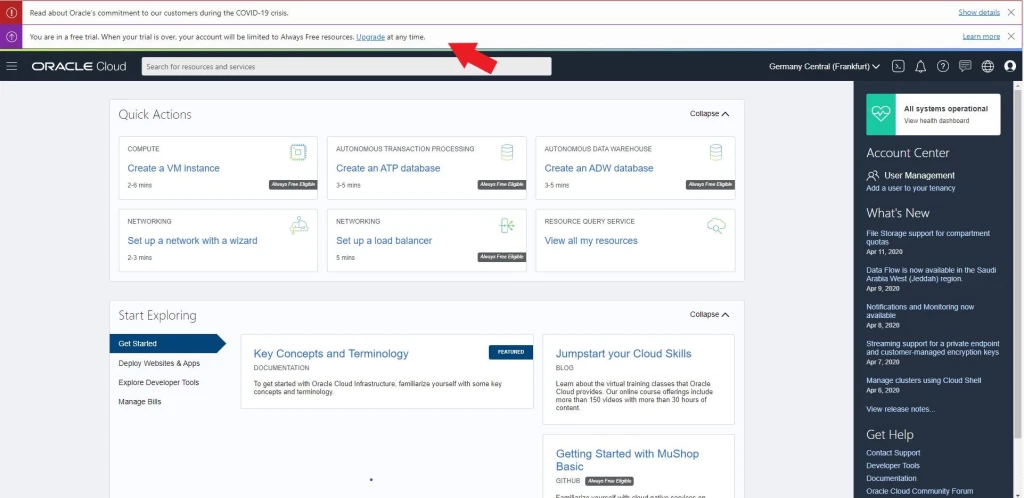The width and height of the screenshot is (1024, 498).
Task: Close the free trial notice banner
Action: pos(1011,36)
